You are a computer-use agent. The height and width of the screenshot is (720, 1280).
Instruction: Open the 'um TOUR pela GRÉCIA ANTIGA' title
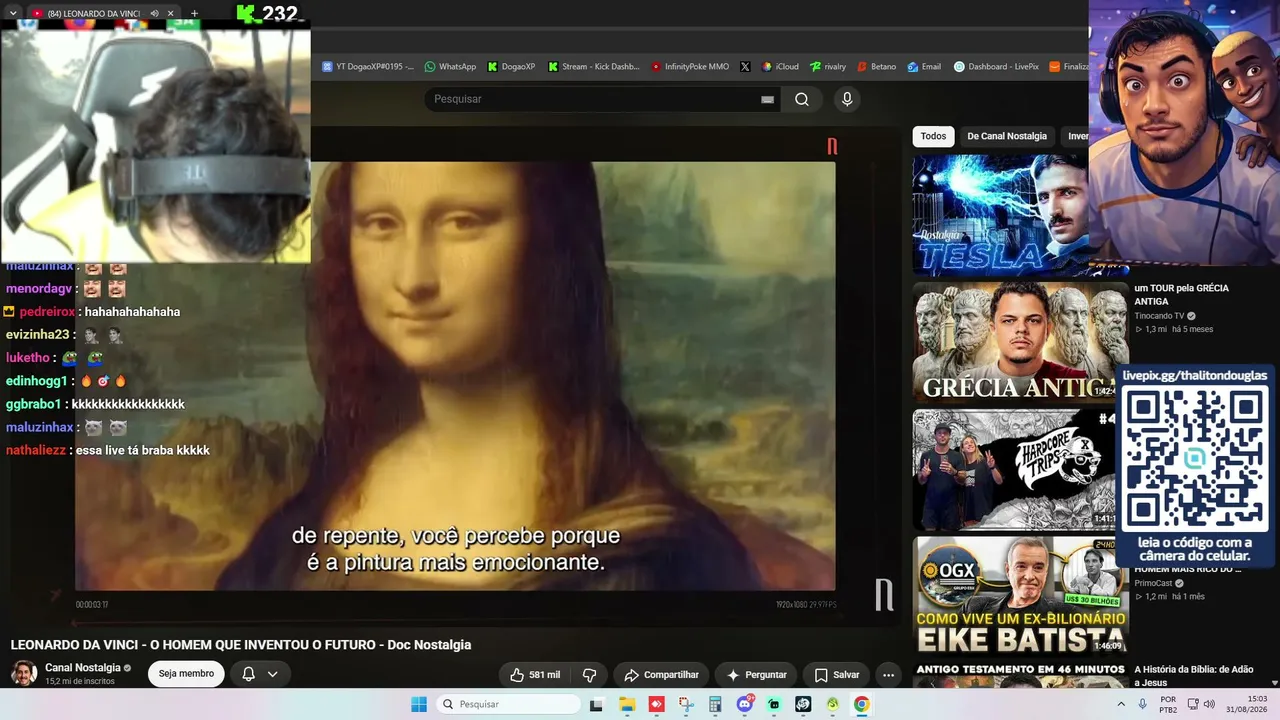click(1182, 294)
